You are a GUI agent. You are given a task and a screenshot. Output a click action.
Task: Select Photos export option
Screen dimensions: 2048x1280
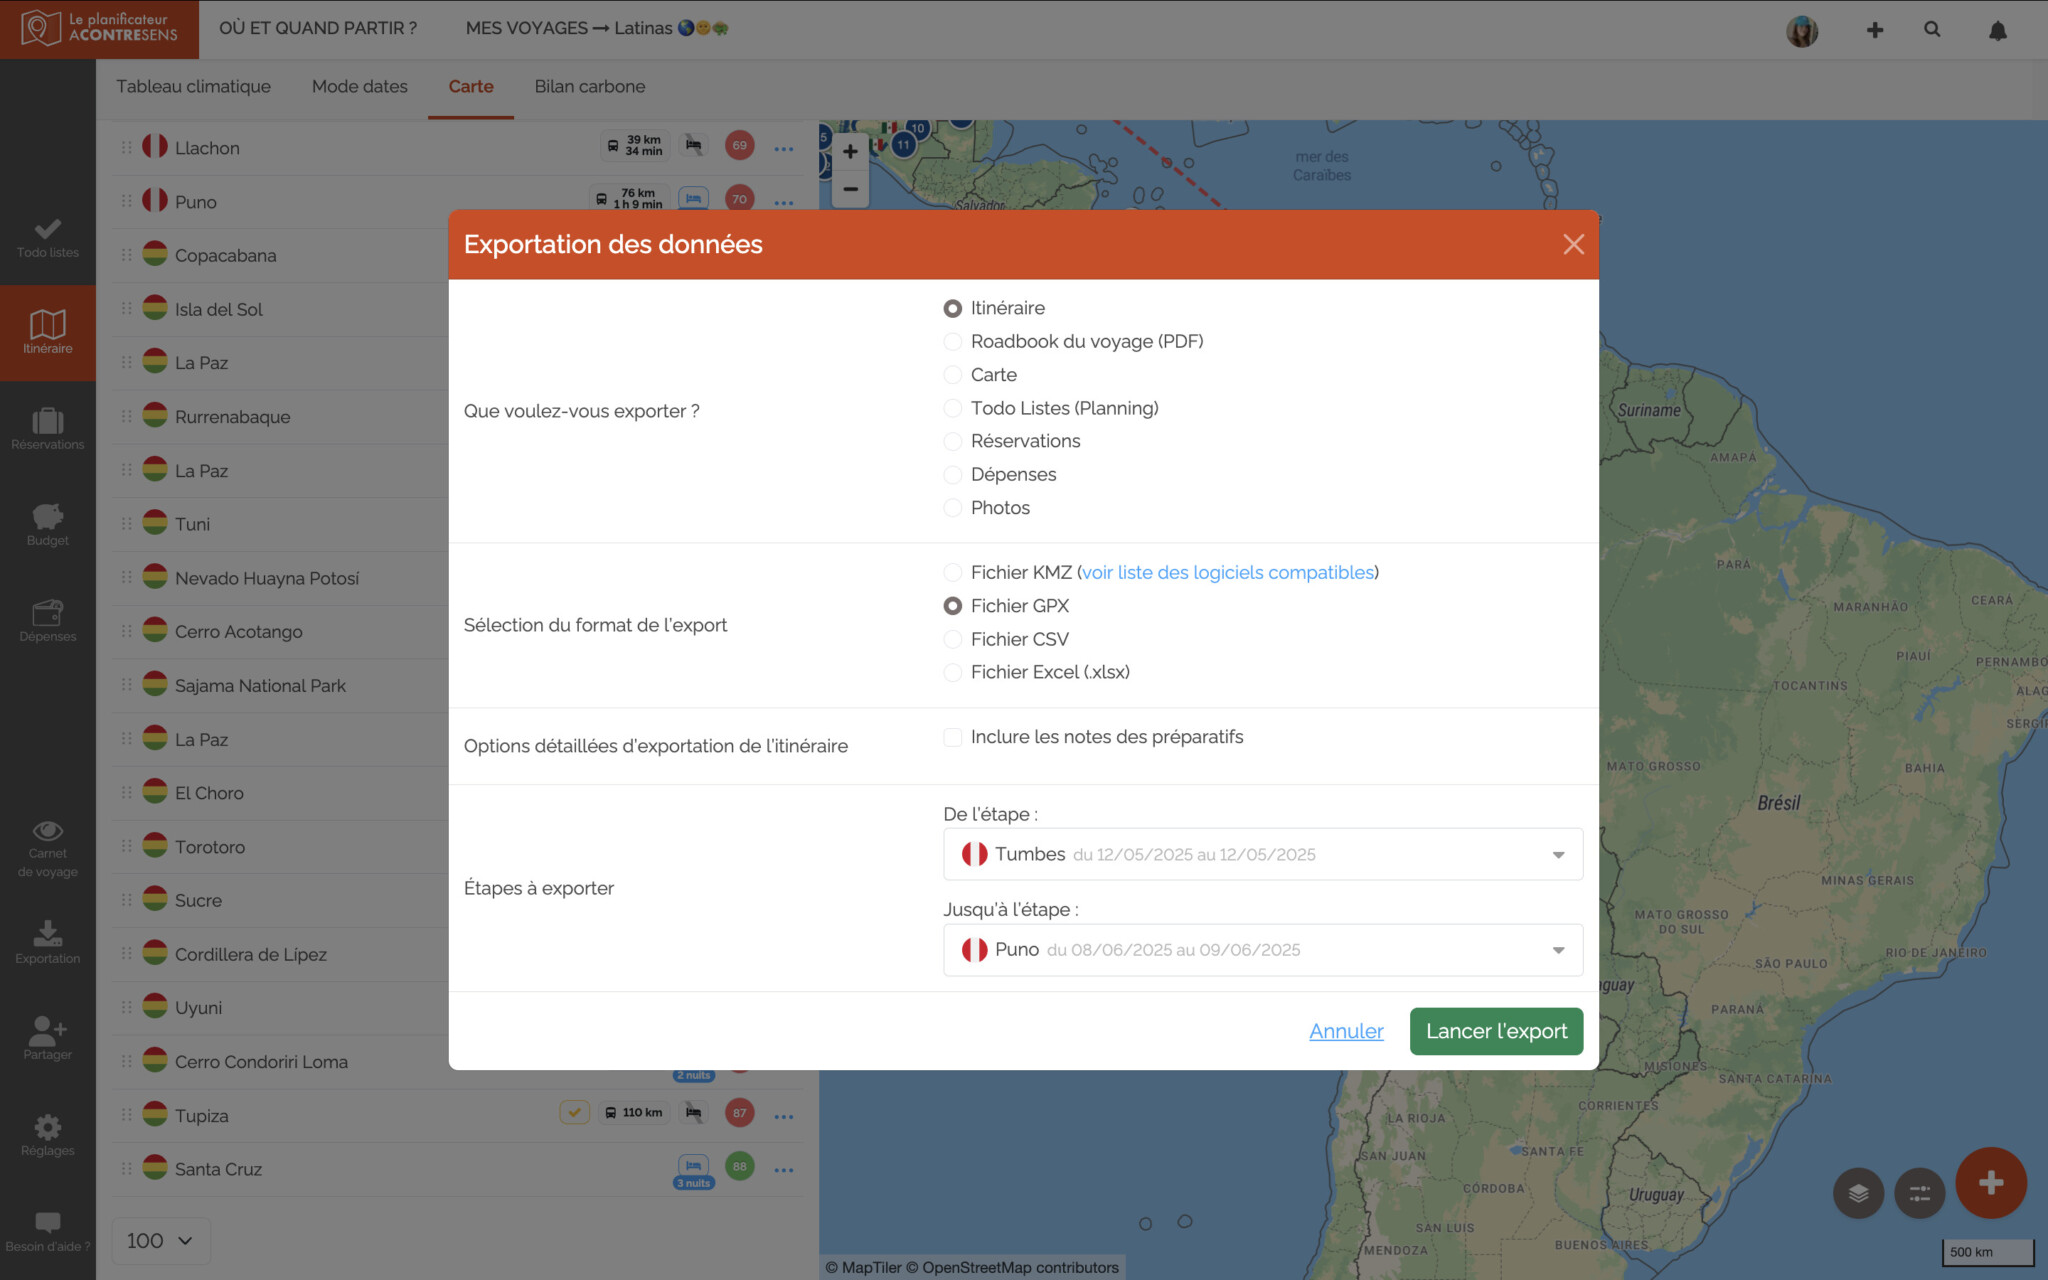point(952,508)
